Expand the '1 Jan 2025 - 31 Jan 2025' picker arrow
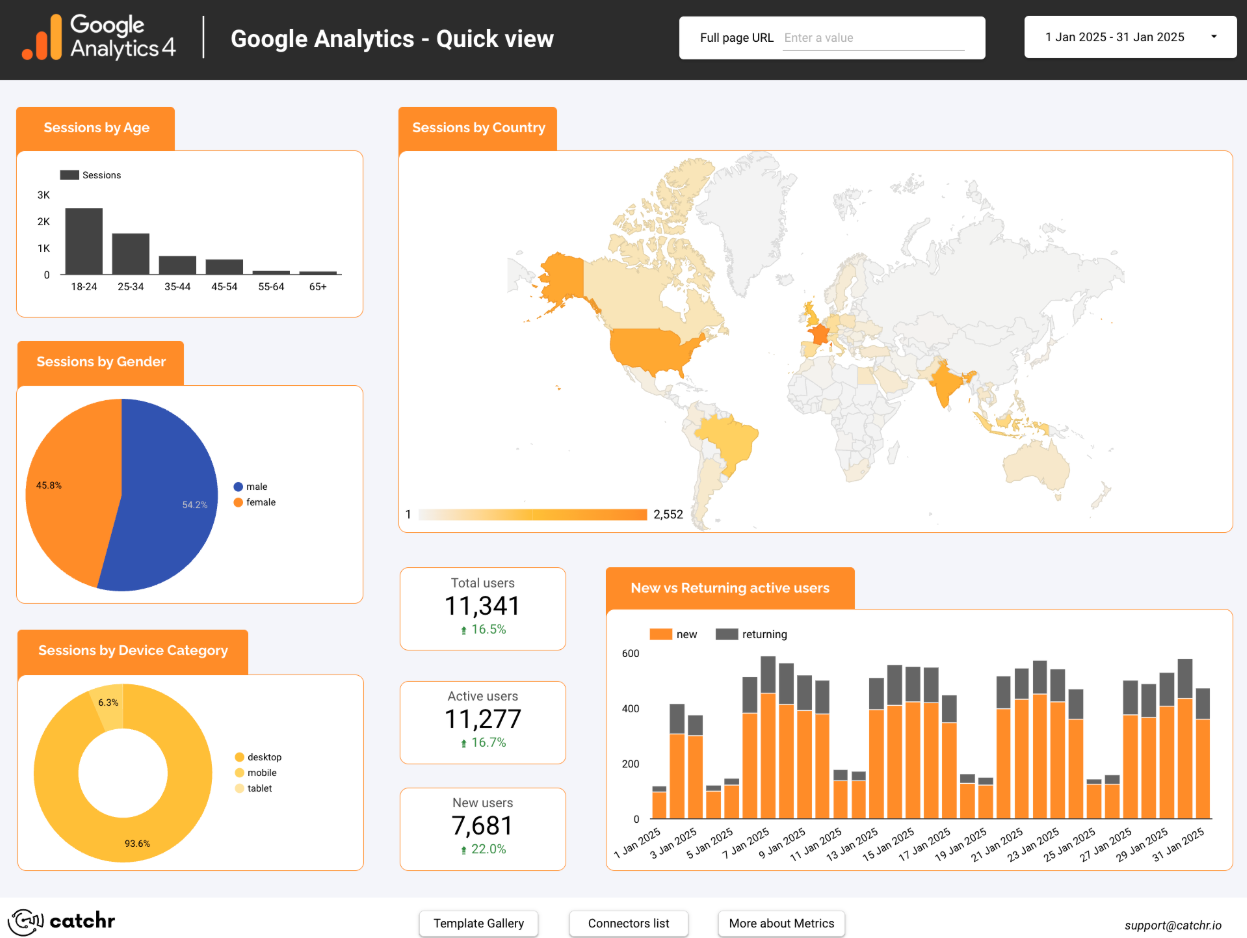 [x=1216, y=36]
